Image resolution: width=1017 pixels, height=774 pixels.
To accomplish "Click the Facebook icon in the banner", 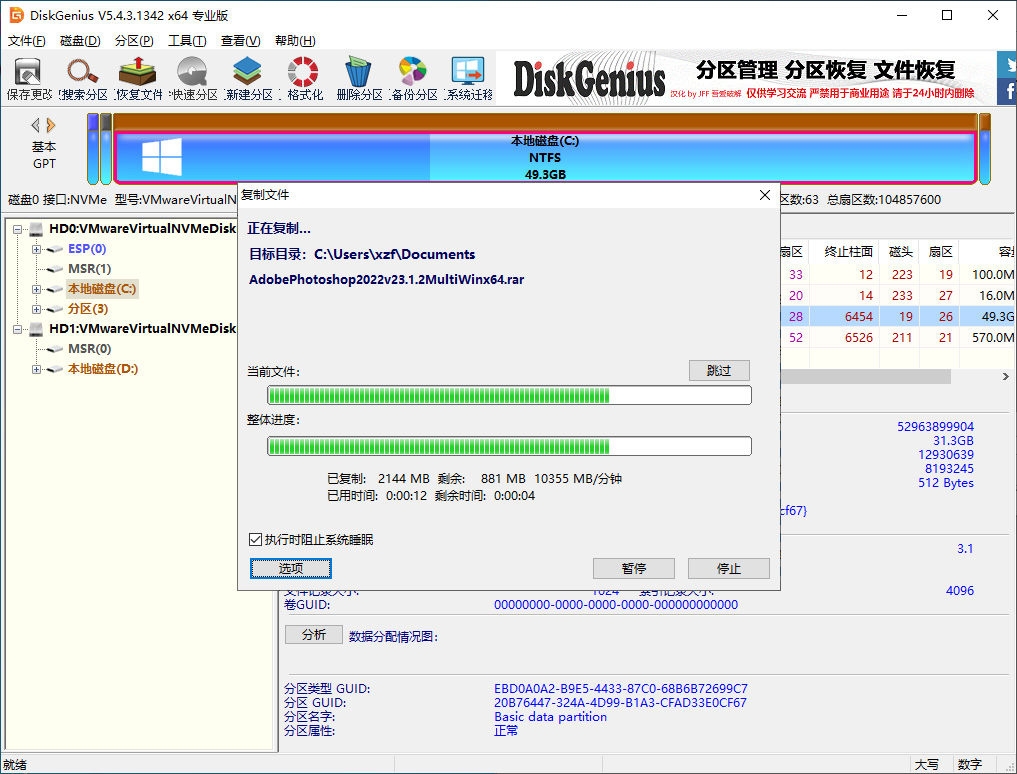I will 1007,91.
